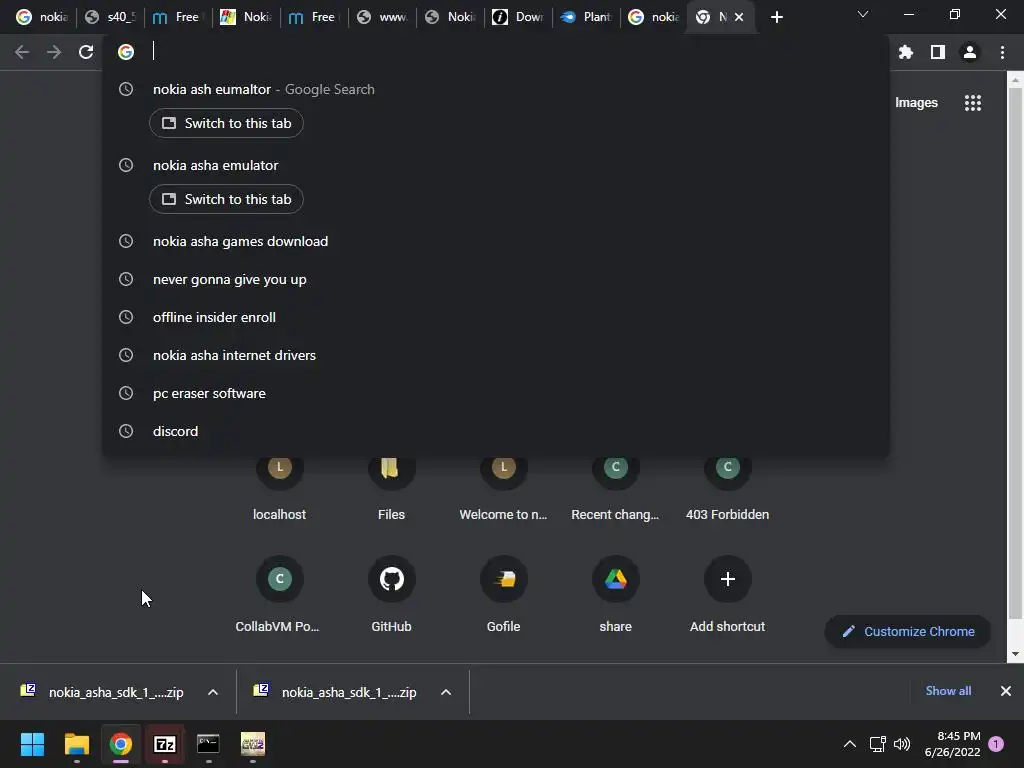Screen dimensions: 1024x768
Task: Open 403 Forbidden shortcut
Action: [x=728, y=488]
